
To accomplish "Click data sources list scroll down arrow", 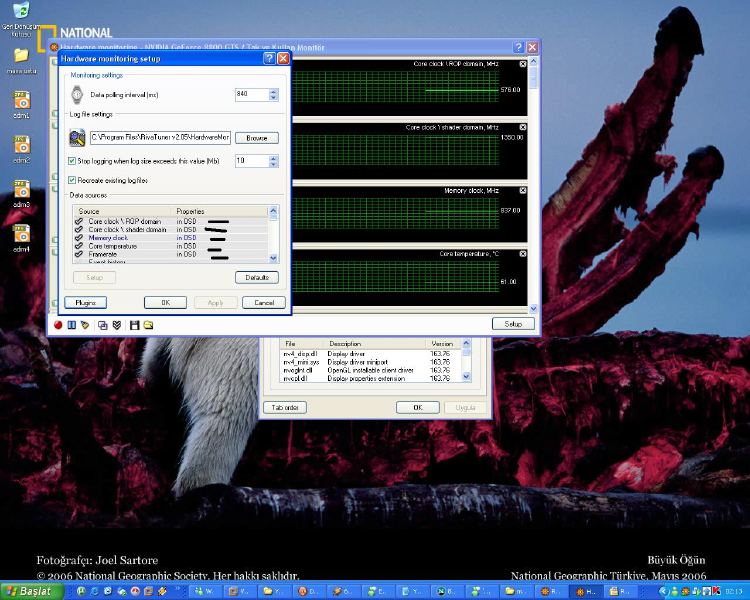I will click(274, 258).
